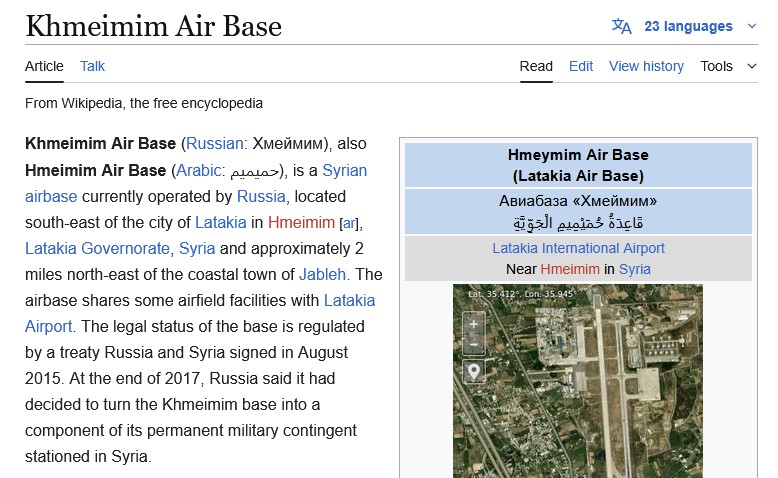This screenshot has height=478, width=778.
Task: Open the View history tab
Action: (646, 66)
